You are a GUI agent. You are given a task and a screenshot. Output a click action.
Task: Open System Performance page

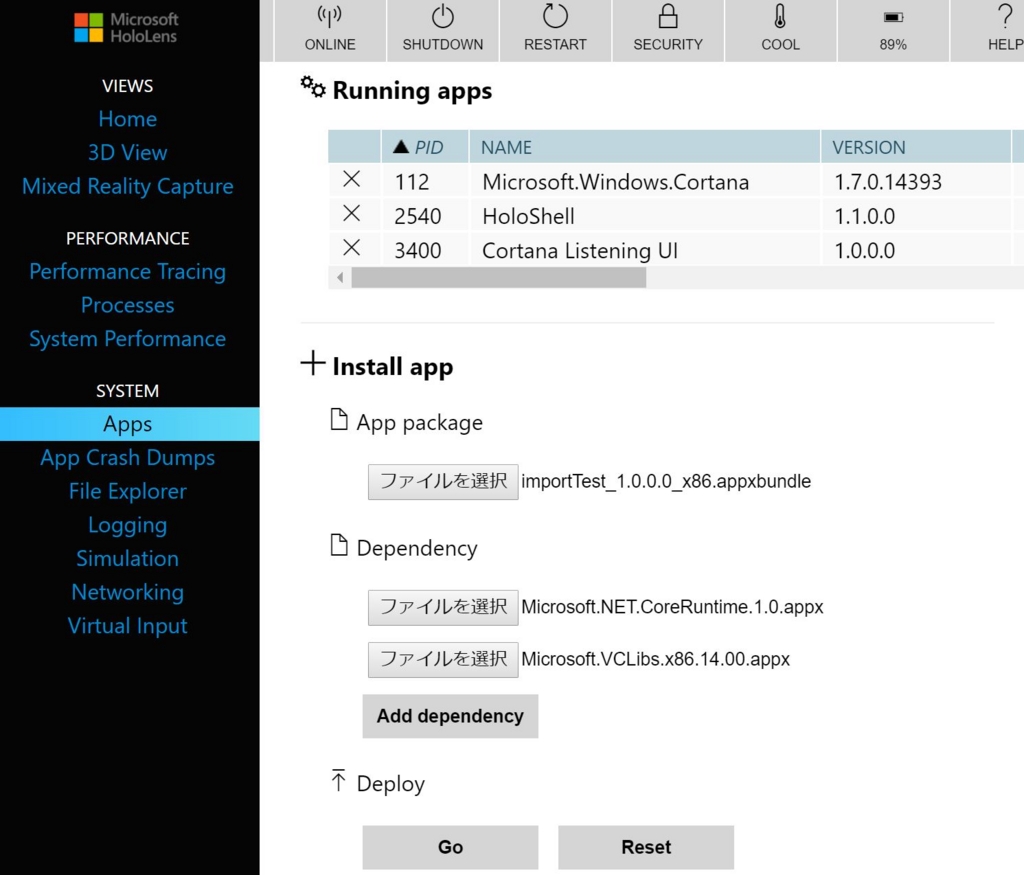pos(128,339)
